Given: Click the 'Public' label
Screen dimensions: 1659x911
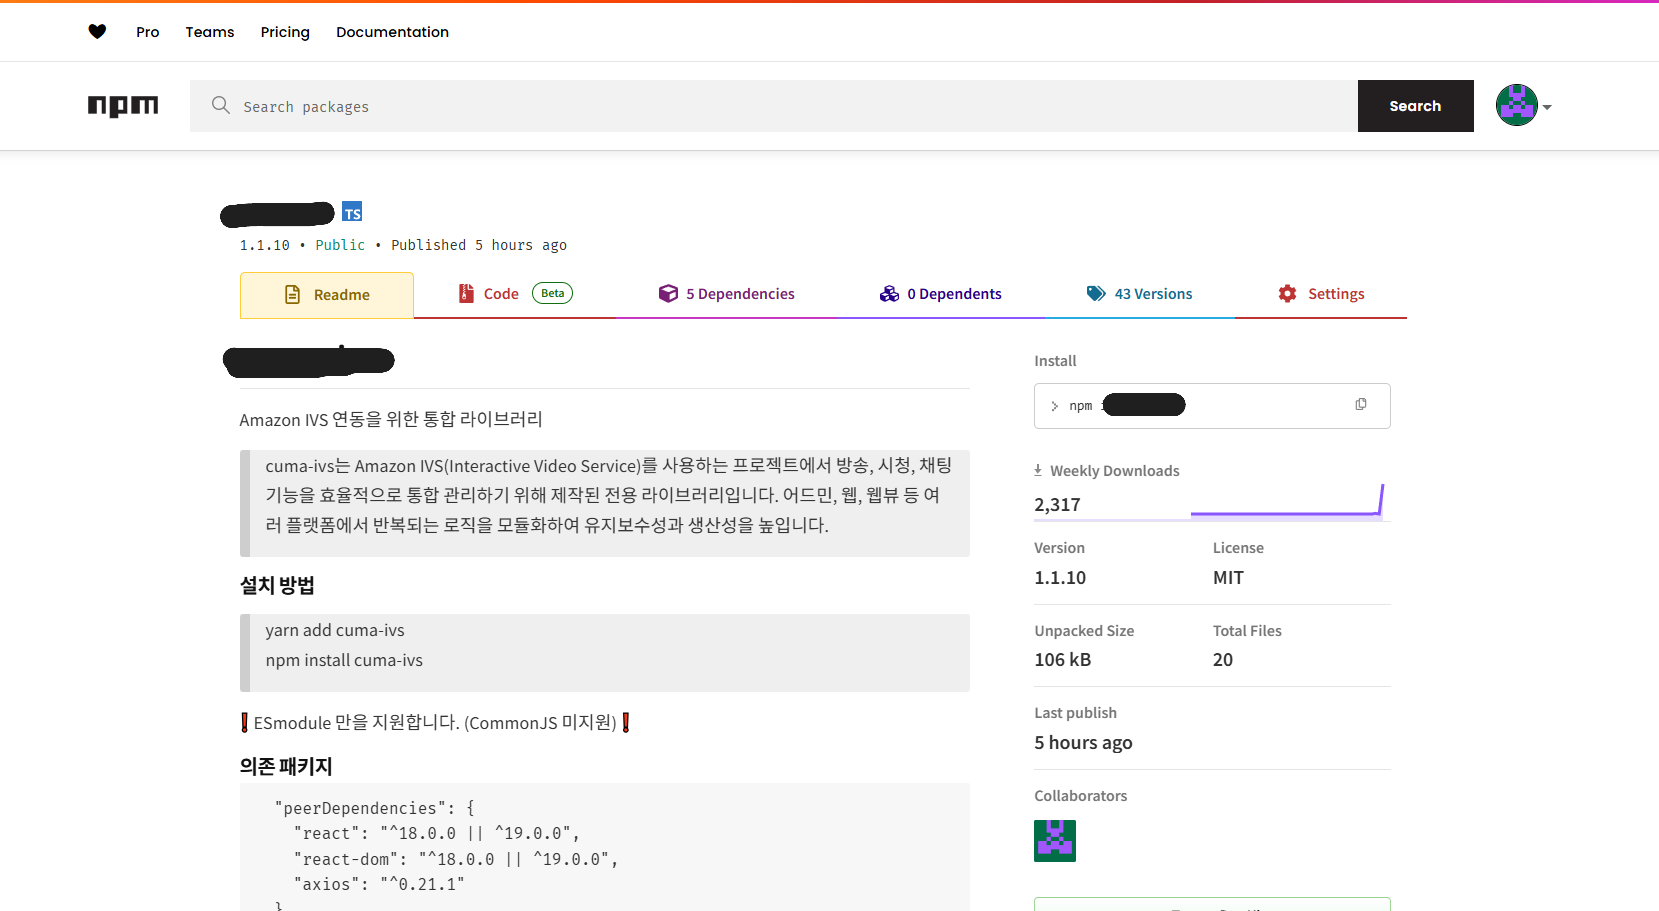Looking at the screenshot, I should (340, 245).
